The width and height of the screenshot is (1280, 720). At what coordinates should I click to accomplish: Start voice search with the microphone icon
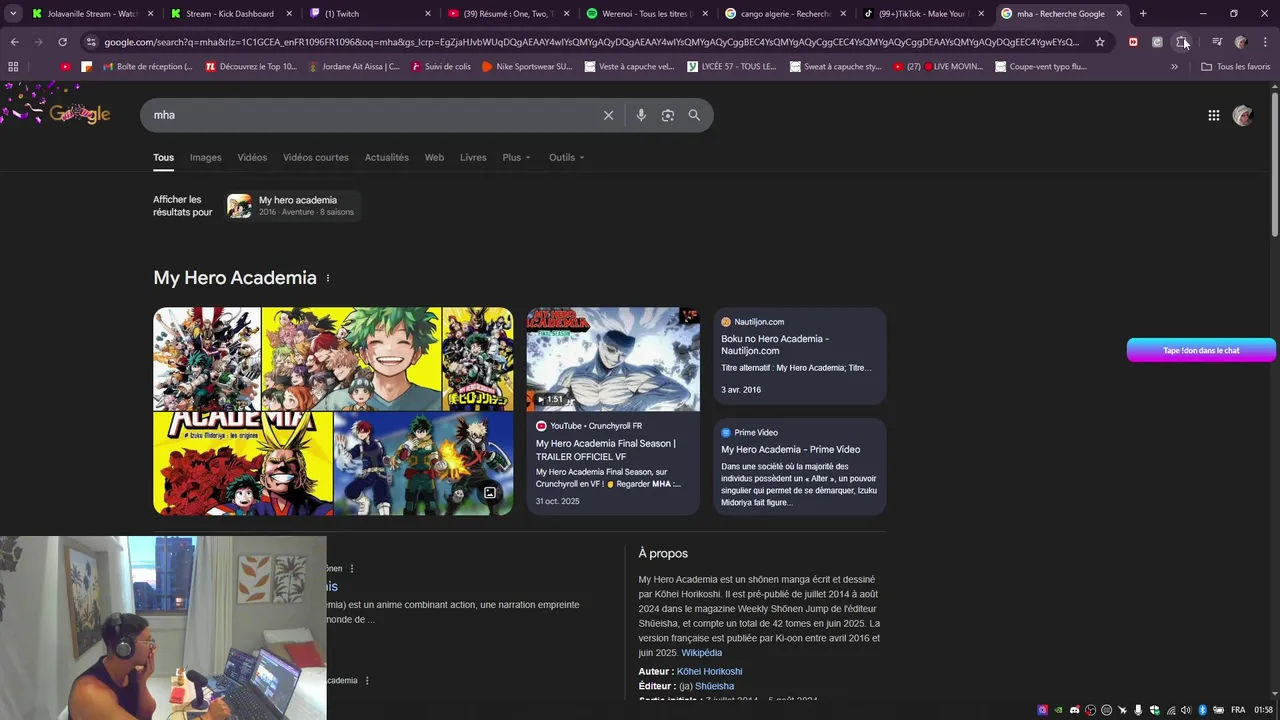coord(641,115)
